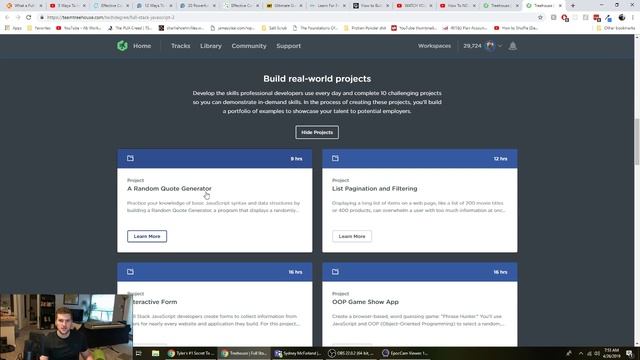The height and width of the screenshot is (360, 640).
Task: Show hidden system tray icons
Action: [x=581, y=353]
